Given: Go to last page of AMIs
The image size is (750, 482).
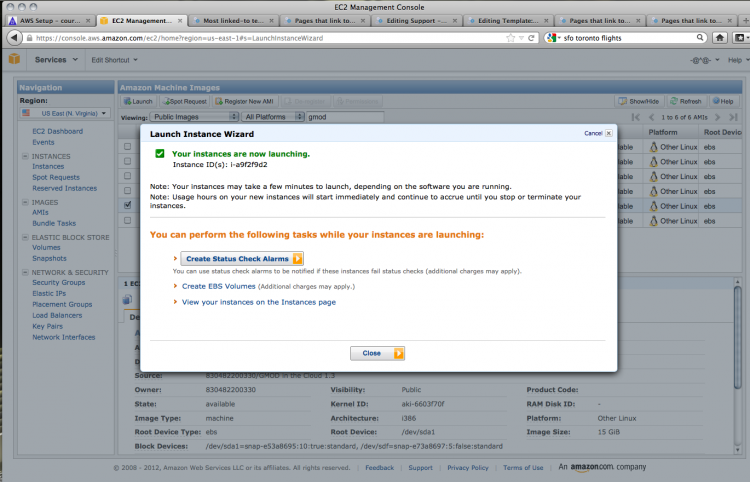Looking at the screenshot, I should point(733,117).
